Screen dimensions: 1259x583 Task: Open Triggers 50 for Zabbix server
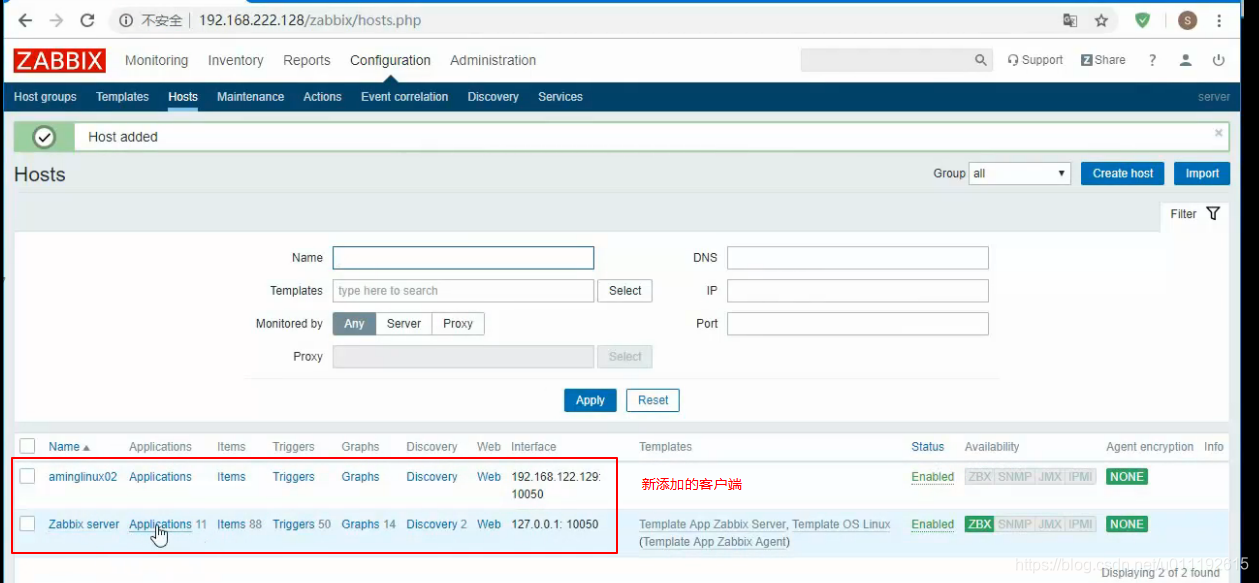(293, 524)
